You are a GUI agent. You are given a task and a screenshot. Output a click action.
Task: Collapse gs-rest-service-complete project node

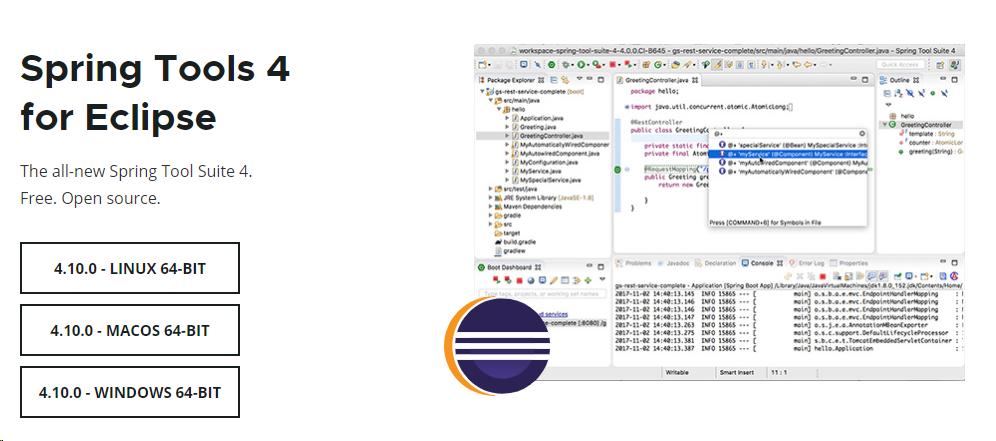point(482,92)
